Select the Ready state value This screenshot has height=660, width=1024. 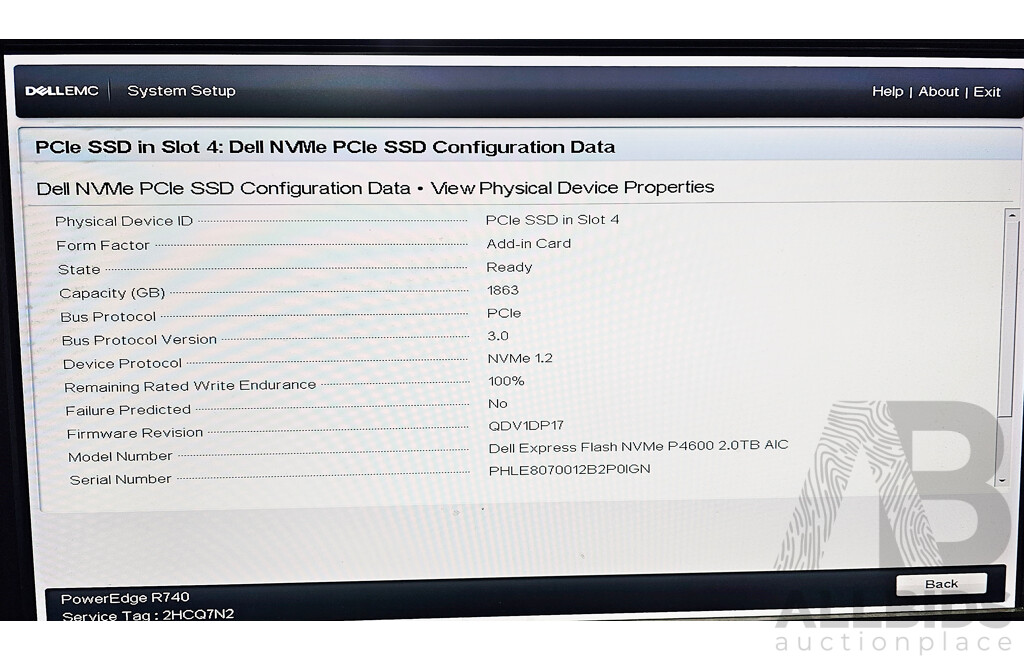[x=509, y=267]
